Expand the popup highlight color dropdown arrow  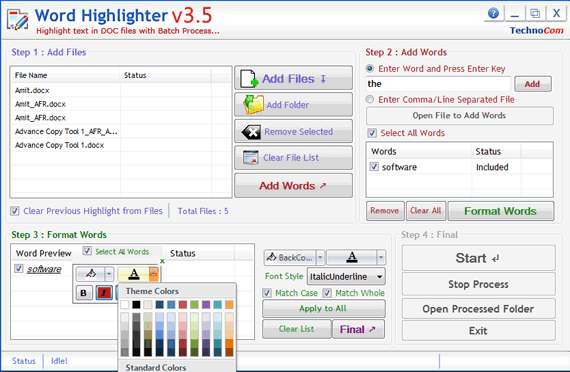109,274
